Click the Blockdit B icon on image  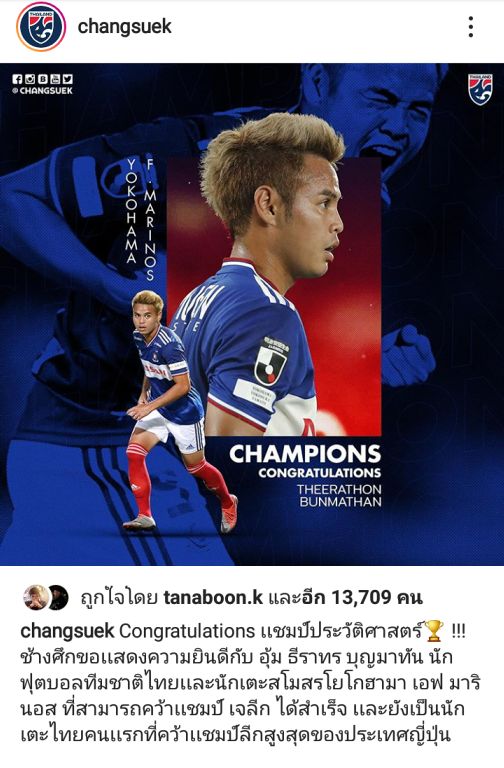point(43,79)
